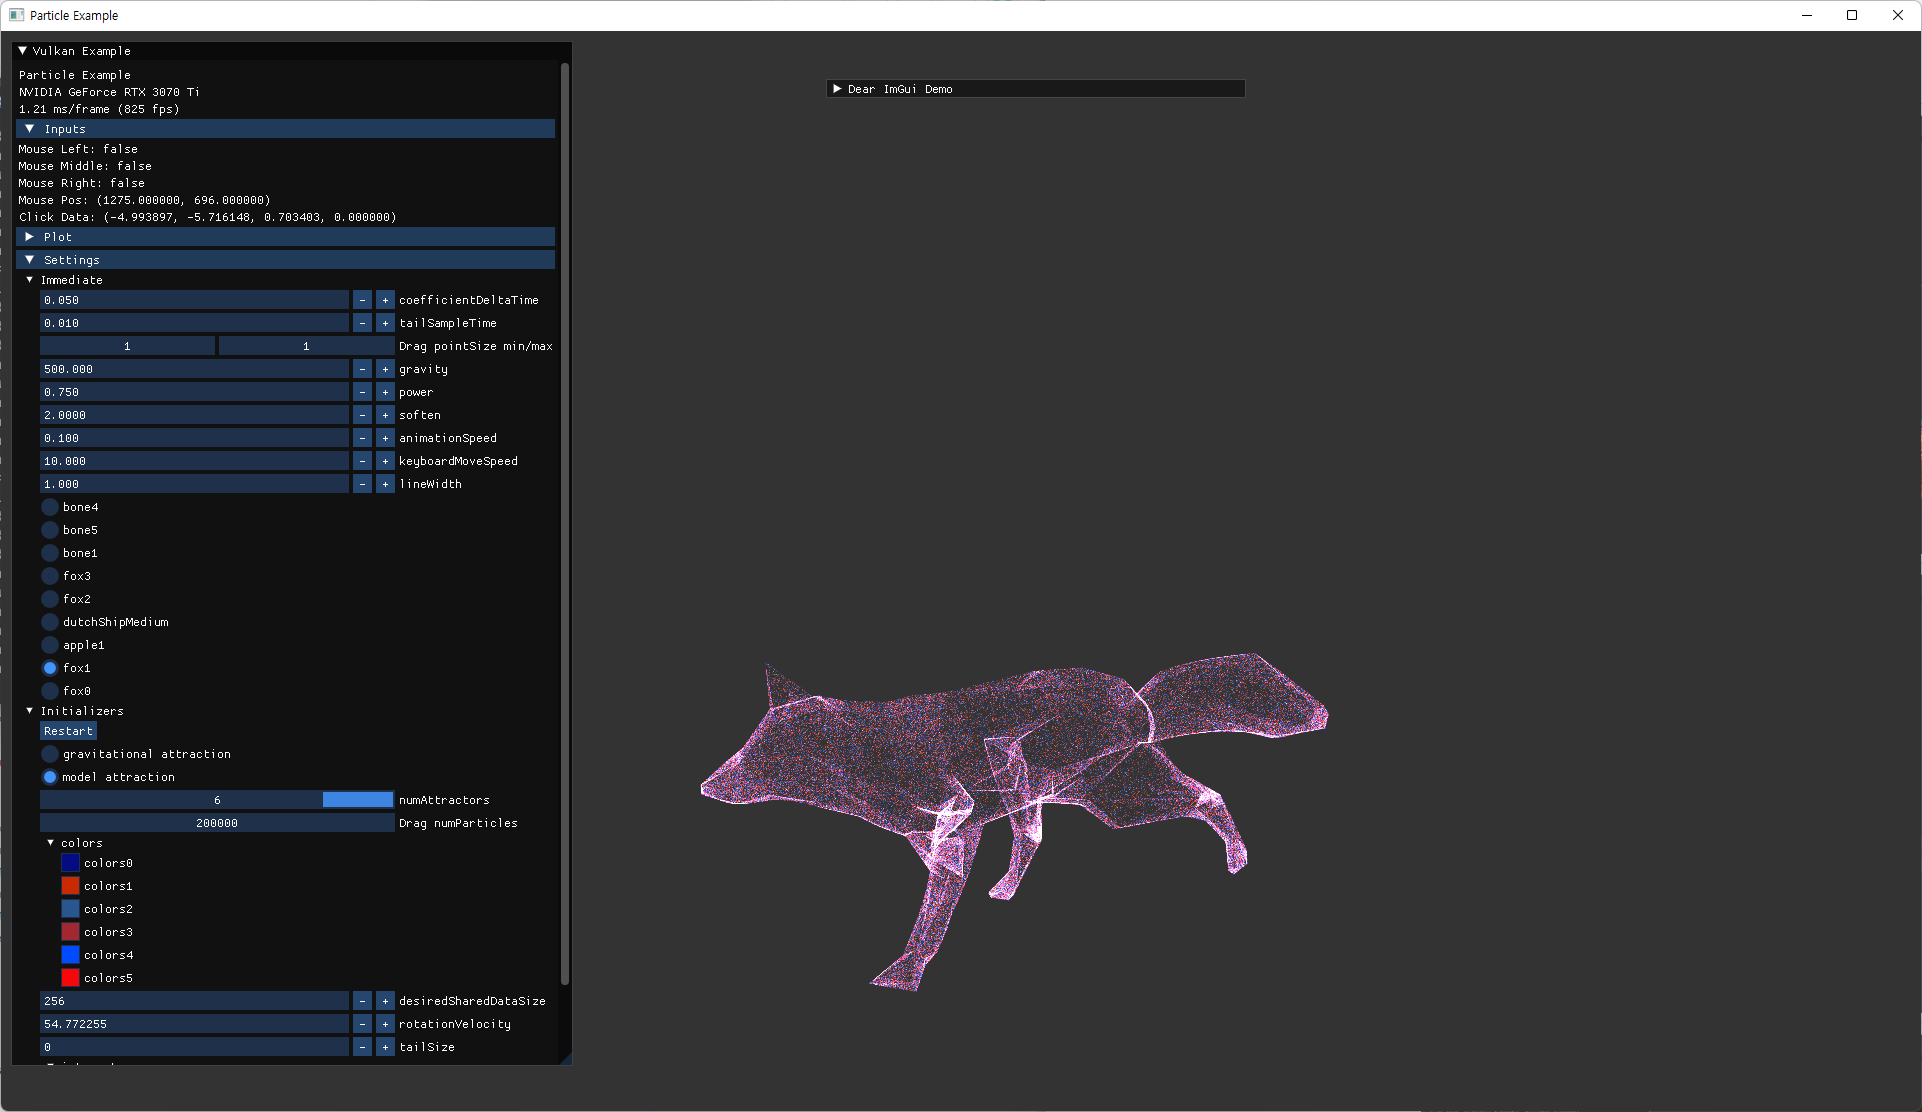Image resolution: width=1922 pixels, height=1112 pixels.
Task: Maximize the Particle Example window
Action: point(1852,15)
